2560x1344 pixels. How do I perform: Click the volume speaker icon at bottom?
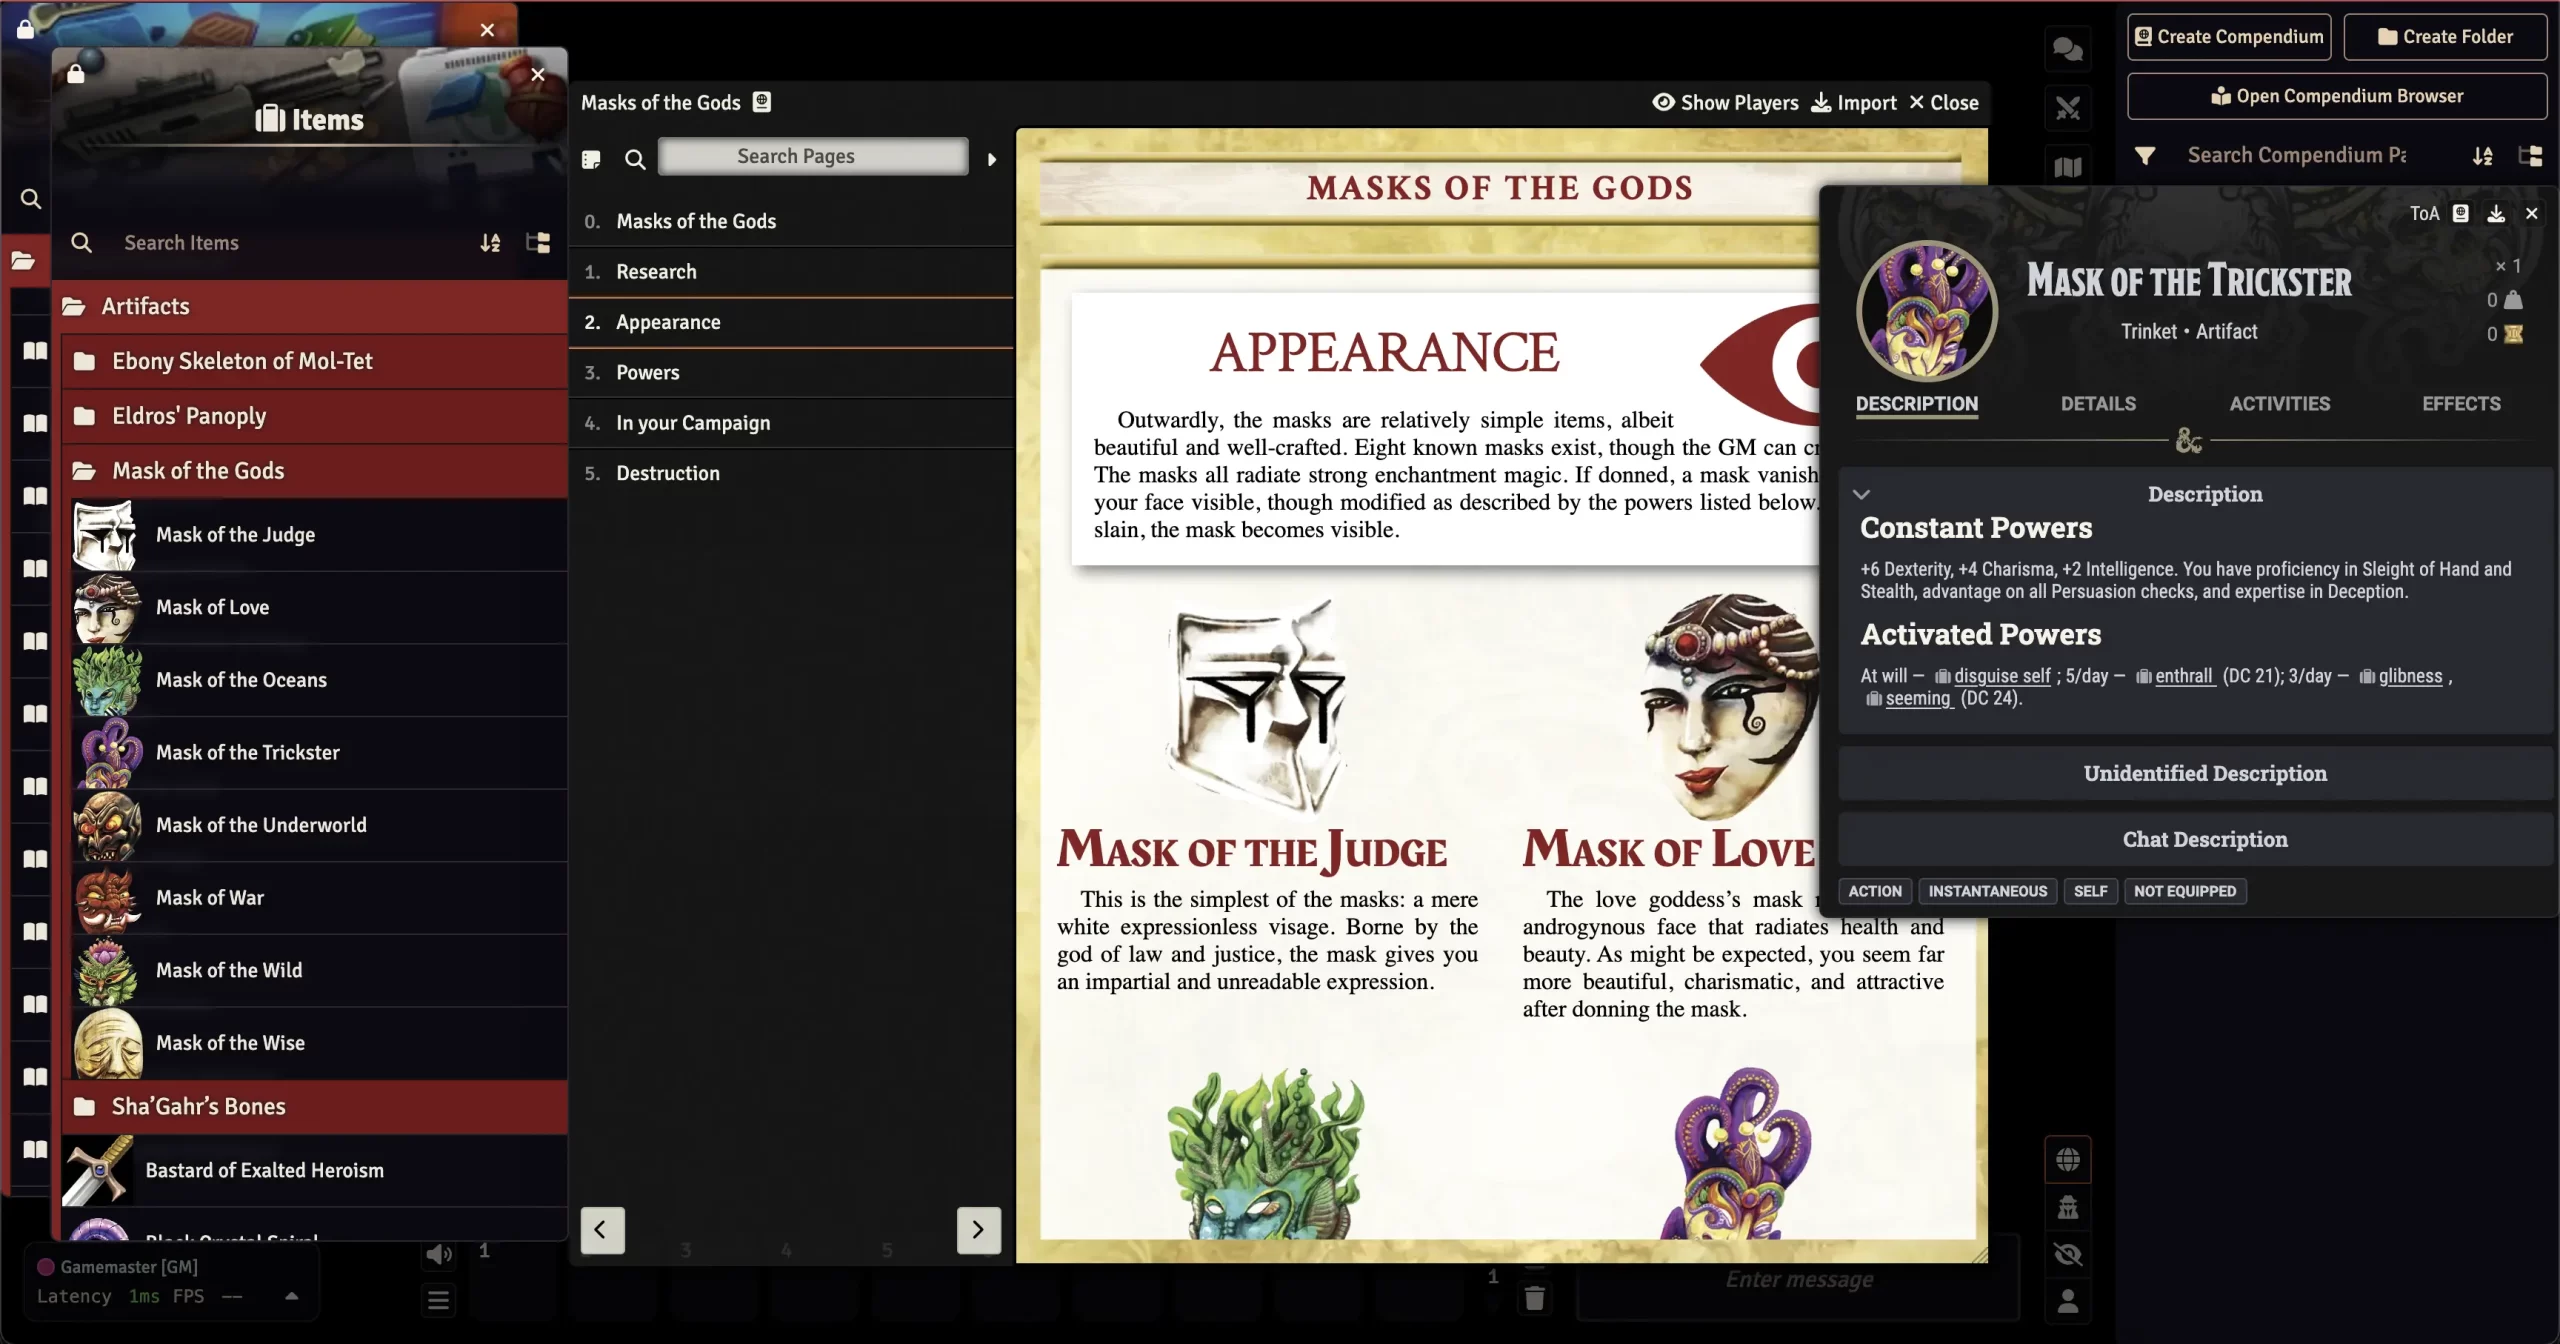[x=438, y=1254]
